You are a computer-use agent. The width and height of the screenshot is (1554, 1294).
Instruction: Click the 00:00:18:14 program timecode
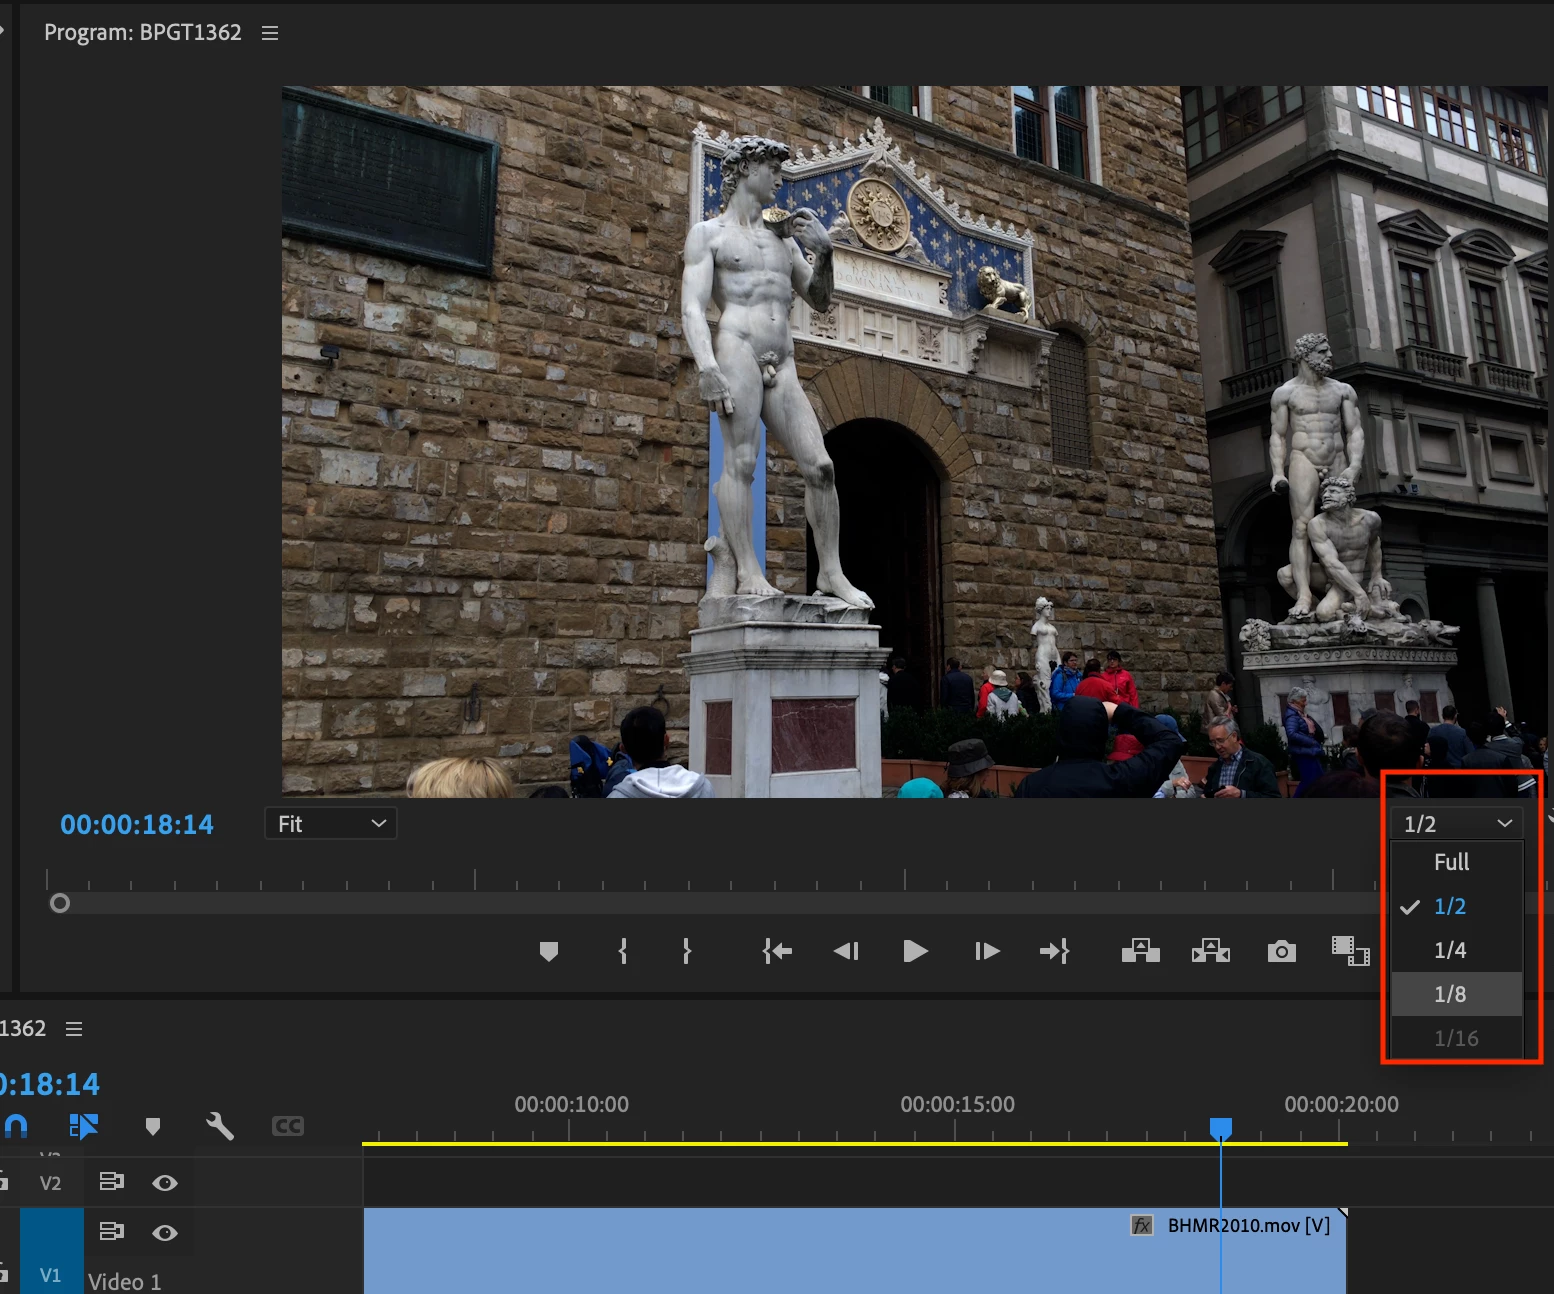point(137,825)
